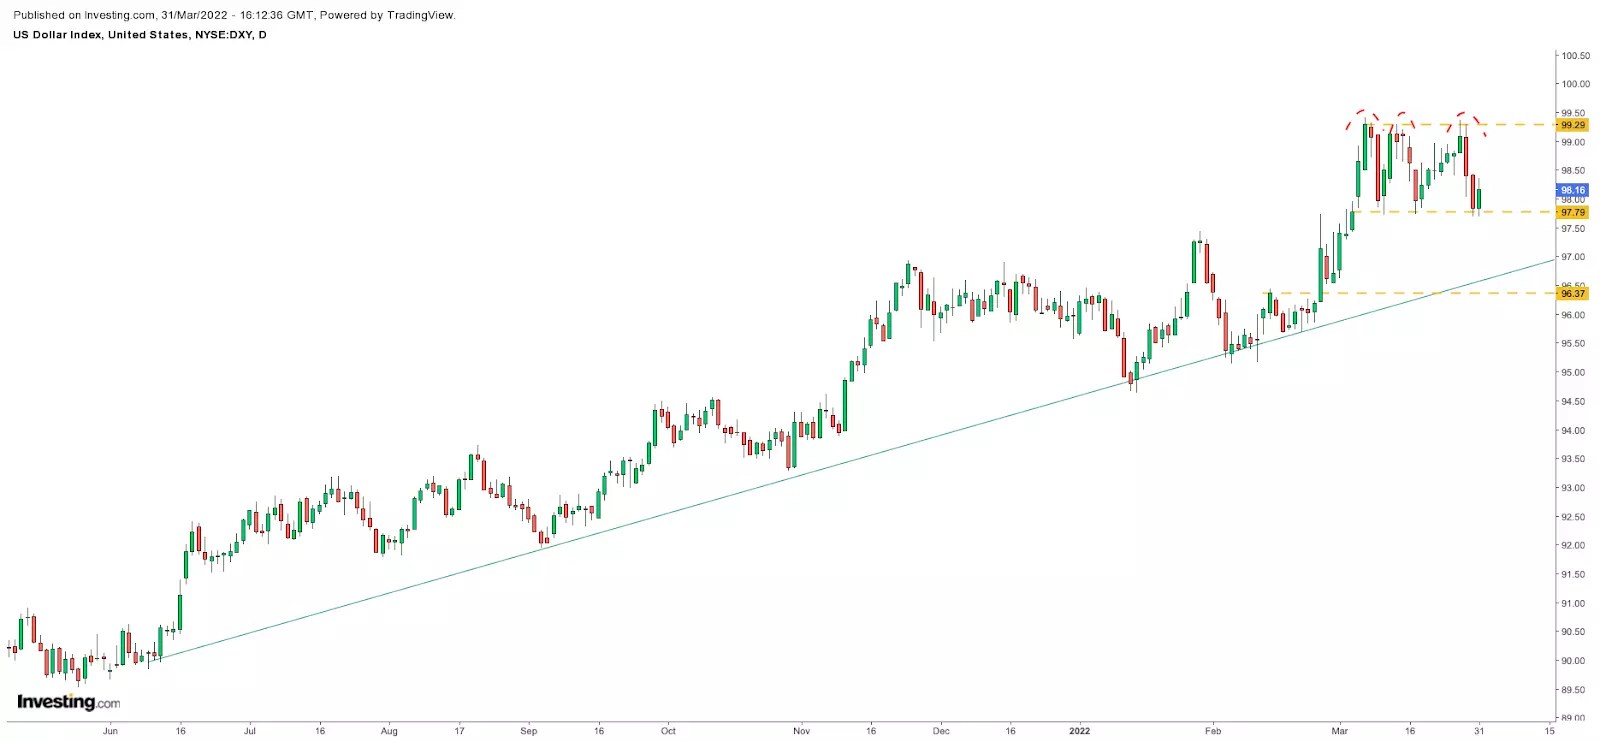Click the Nov label on date axis
The image size is (1600, 742).
coord(801,731)
